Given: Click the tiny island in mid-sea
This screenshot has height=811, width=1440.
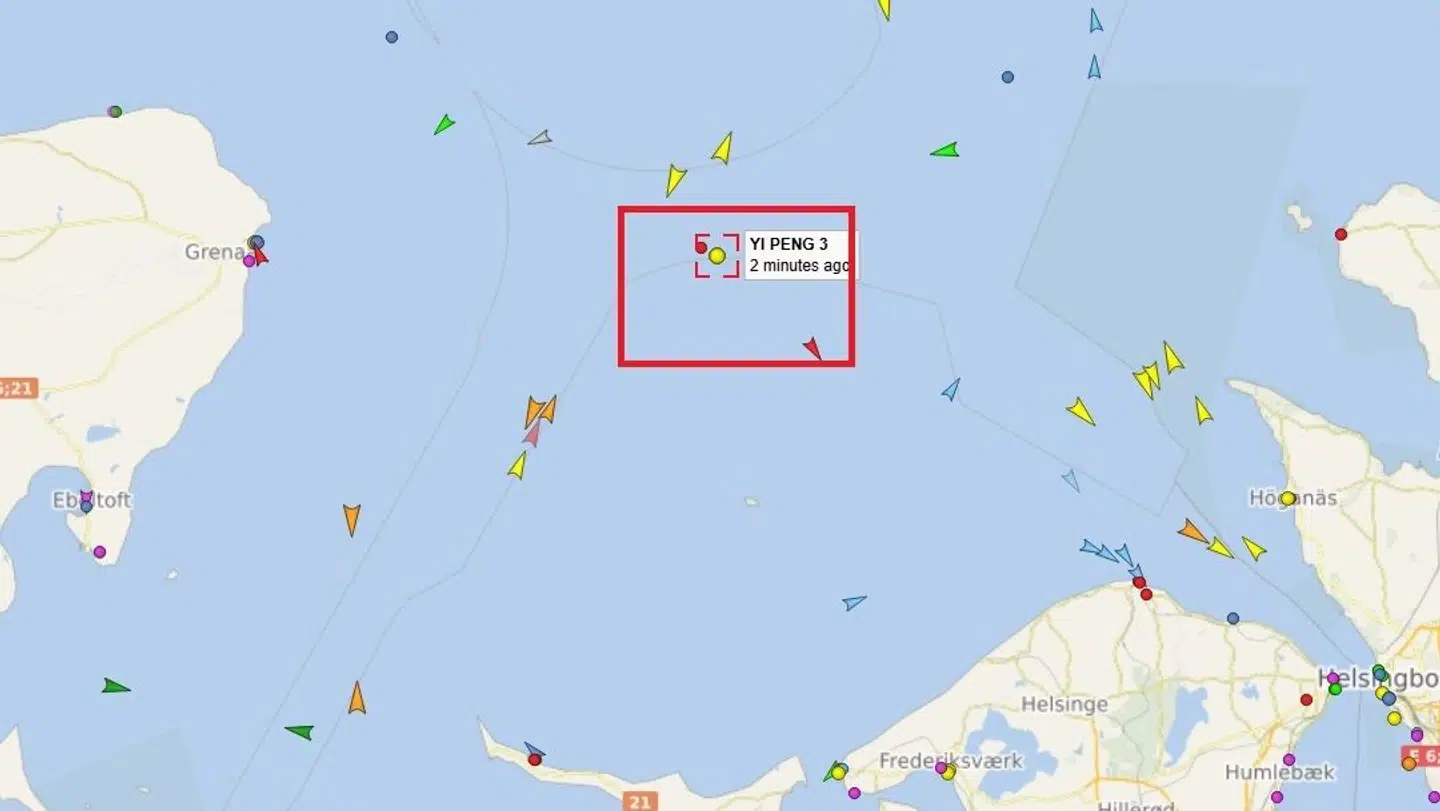Looking at the screenshot, I should [751, 502].
